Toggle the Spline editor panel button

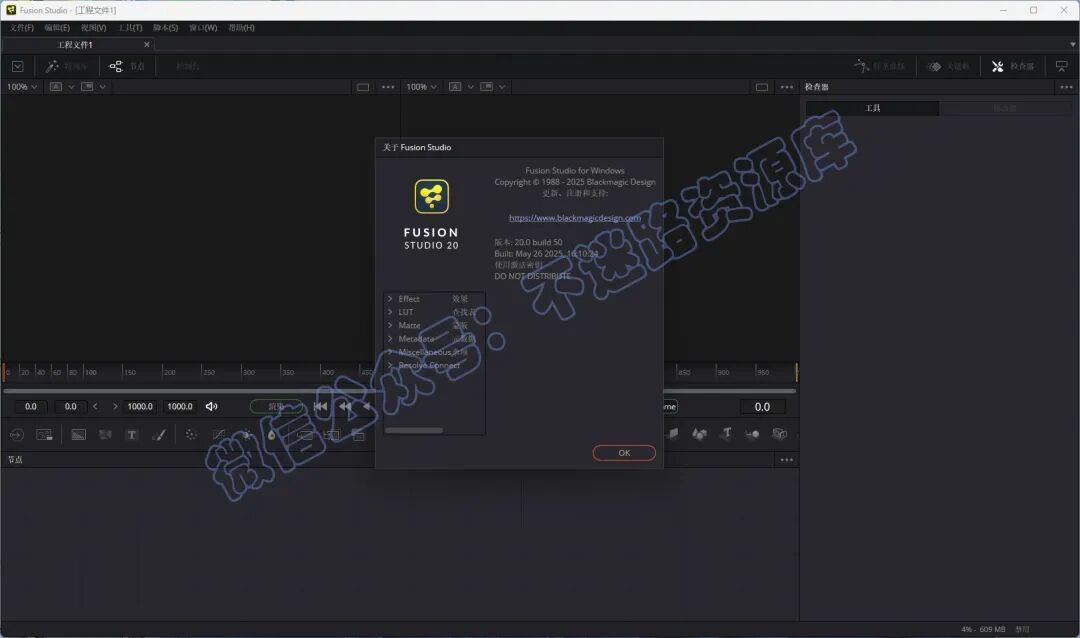tap(880, 66)
